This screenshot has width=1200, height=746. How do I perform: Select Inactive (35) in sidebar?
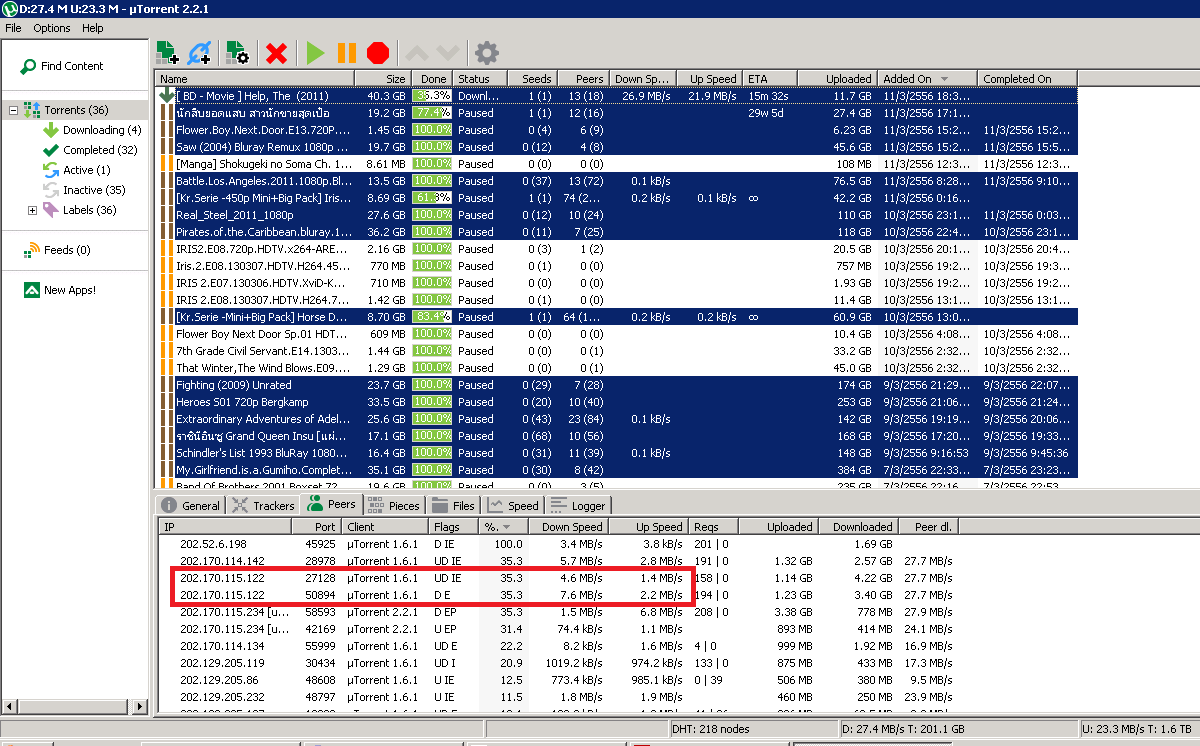[94, 190]
